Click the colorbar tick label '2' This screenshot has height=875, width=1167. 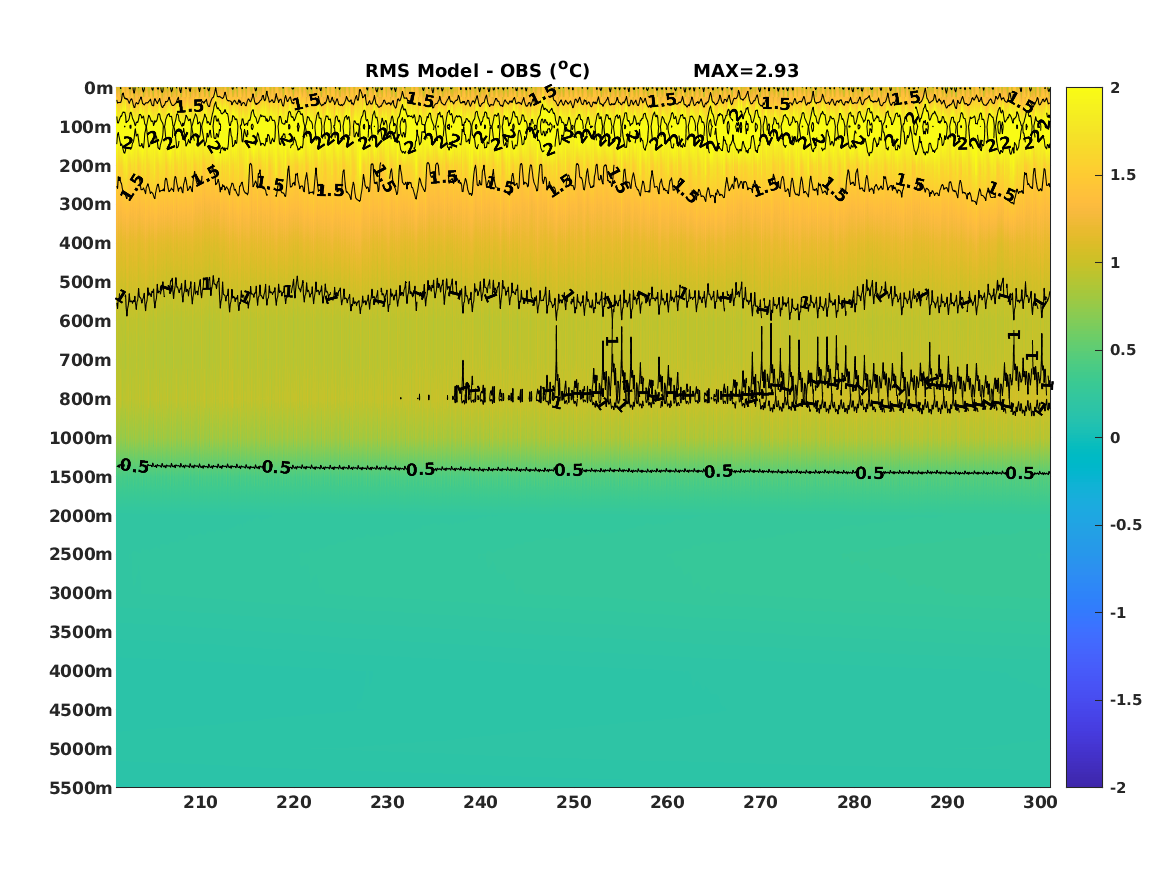[x=1115, y=88]
